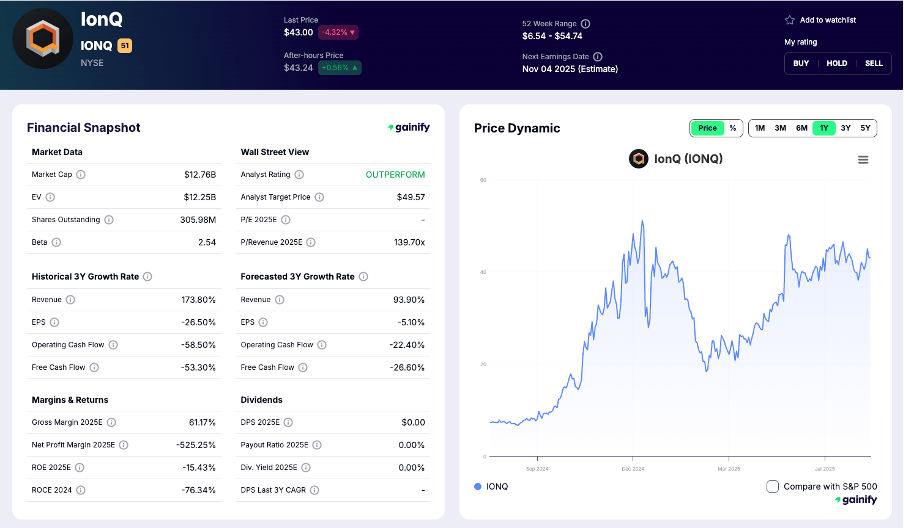
Task: Click the OUTPERFORM analyst rating value
Action: 396,175
